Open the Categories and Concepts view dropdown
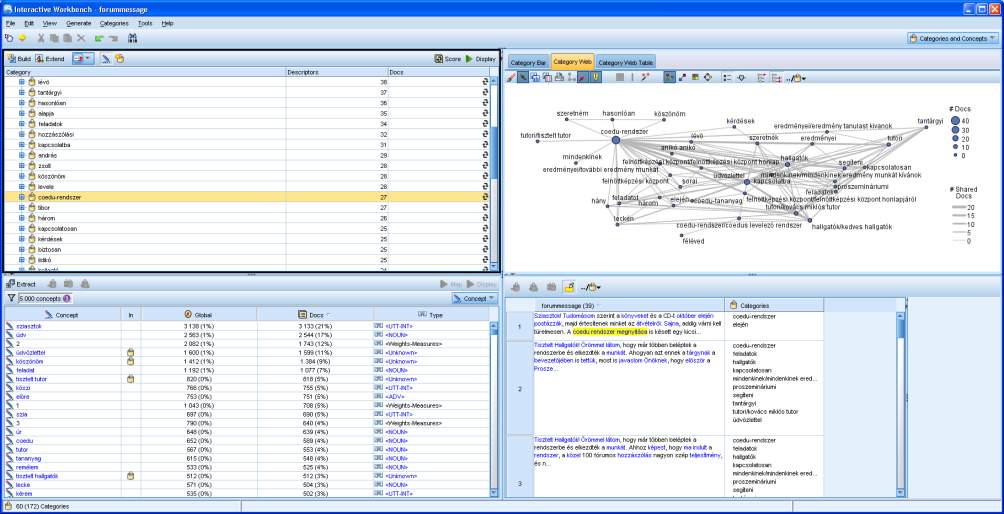 pyautogui.click(x=953, y=38)
